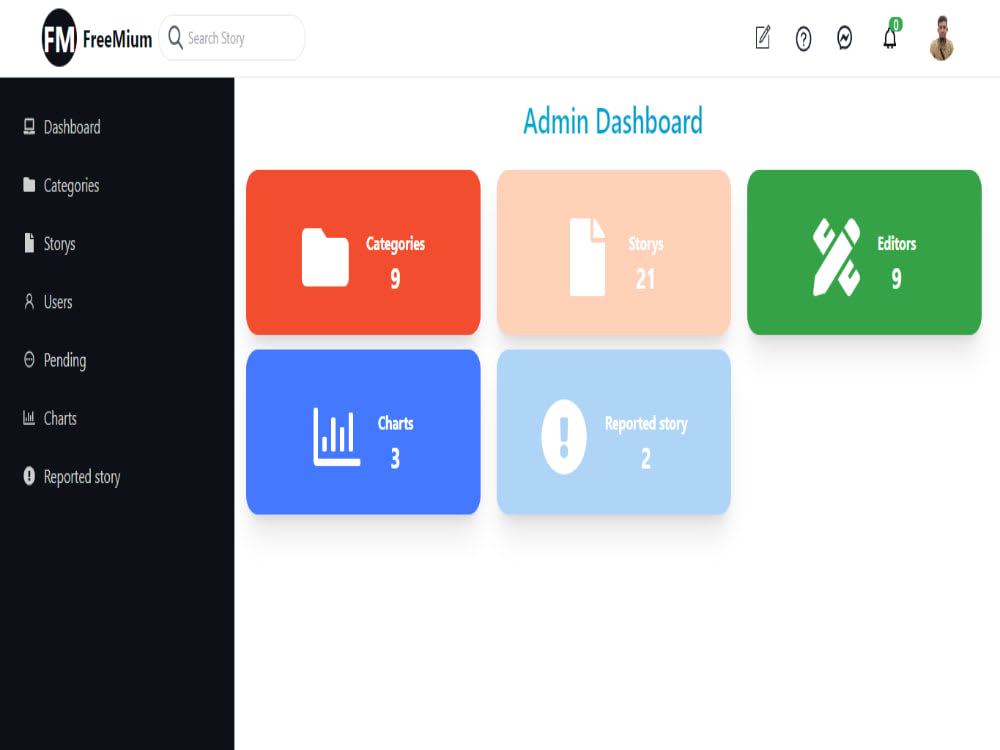Click the Categories folder icon in sidebar

[x=29, y=184]
